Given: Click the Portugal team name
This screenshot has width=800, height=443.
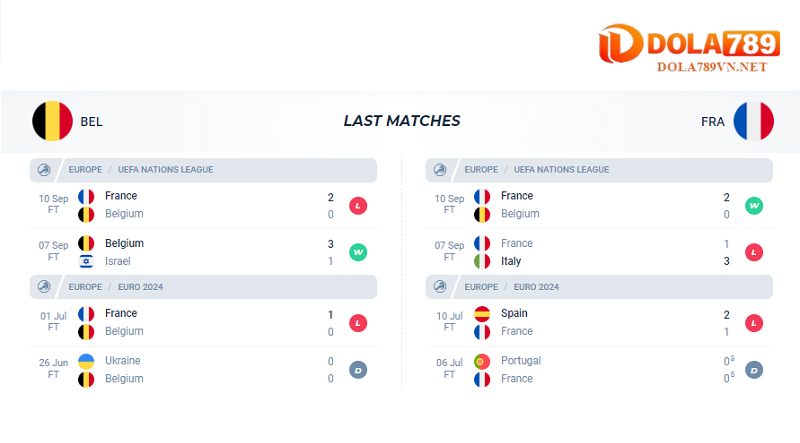Looking at the screenshot, I should (x=520, y=361).
